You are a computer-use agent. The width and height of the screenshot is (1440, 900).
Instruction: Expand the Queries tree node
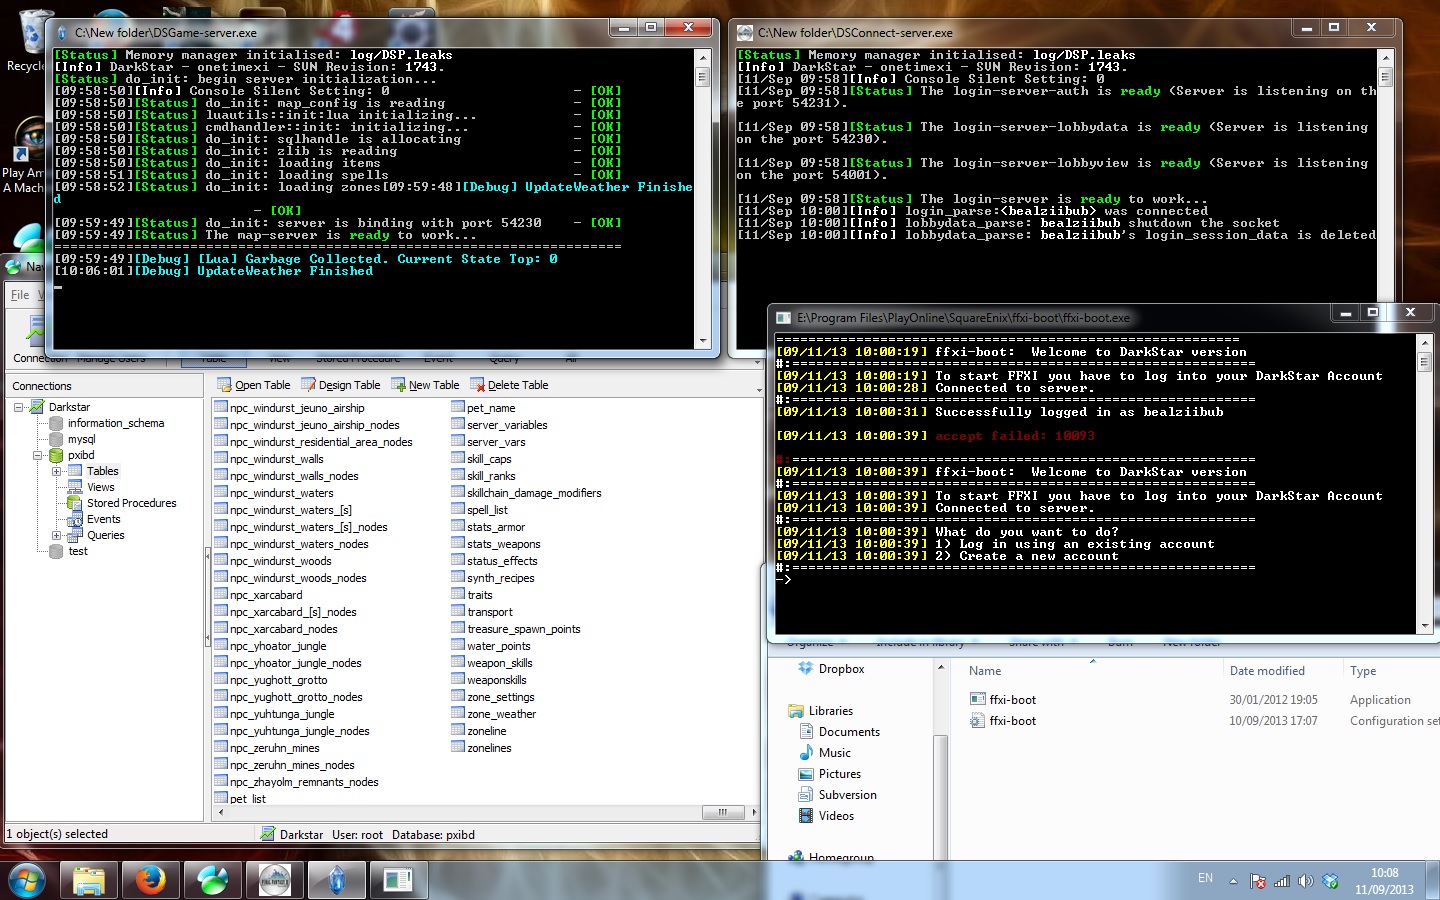click(57, 535)
